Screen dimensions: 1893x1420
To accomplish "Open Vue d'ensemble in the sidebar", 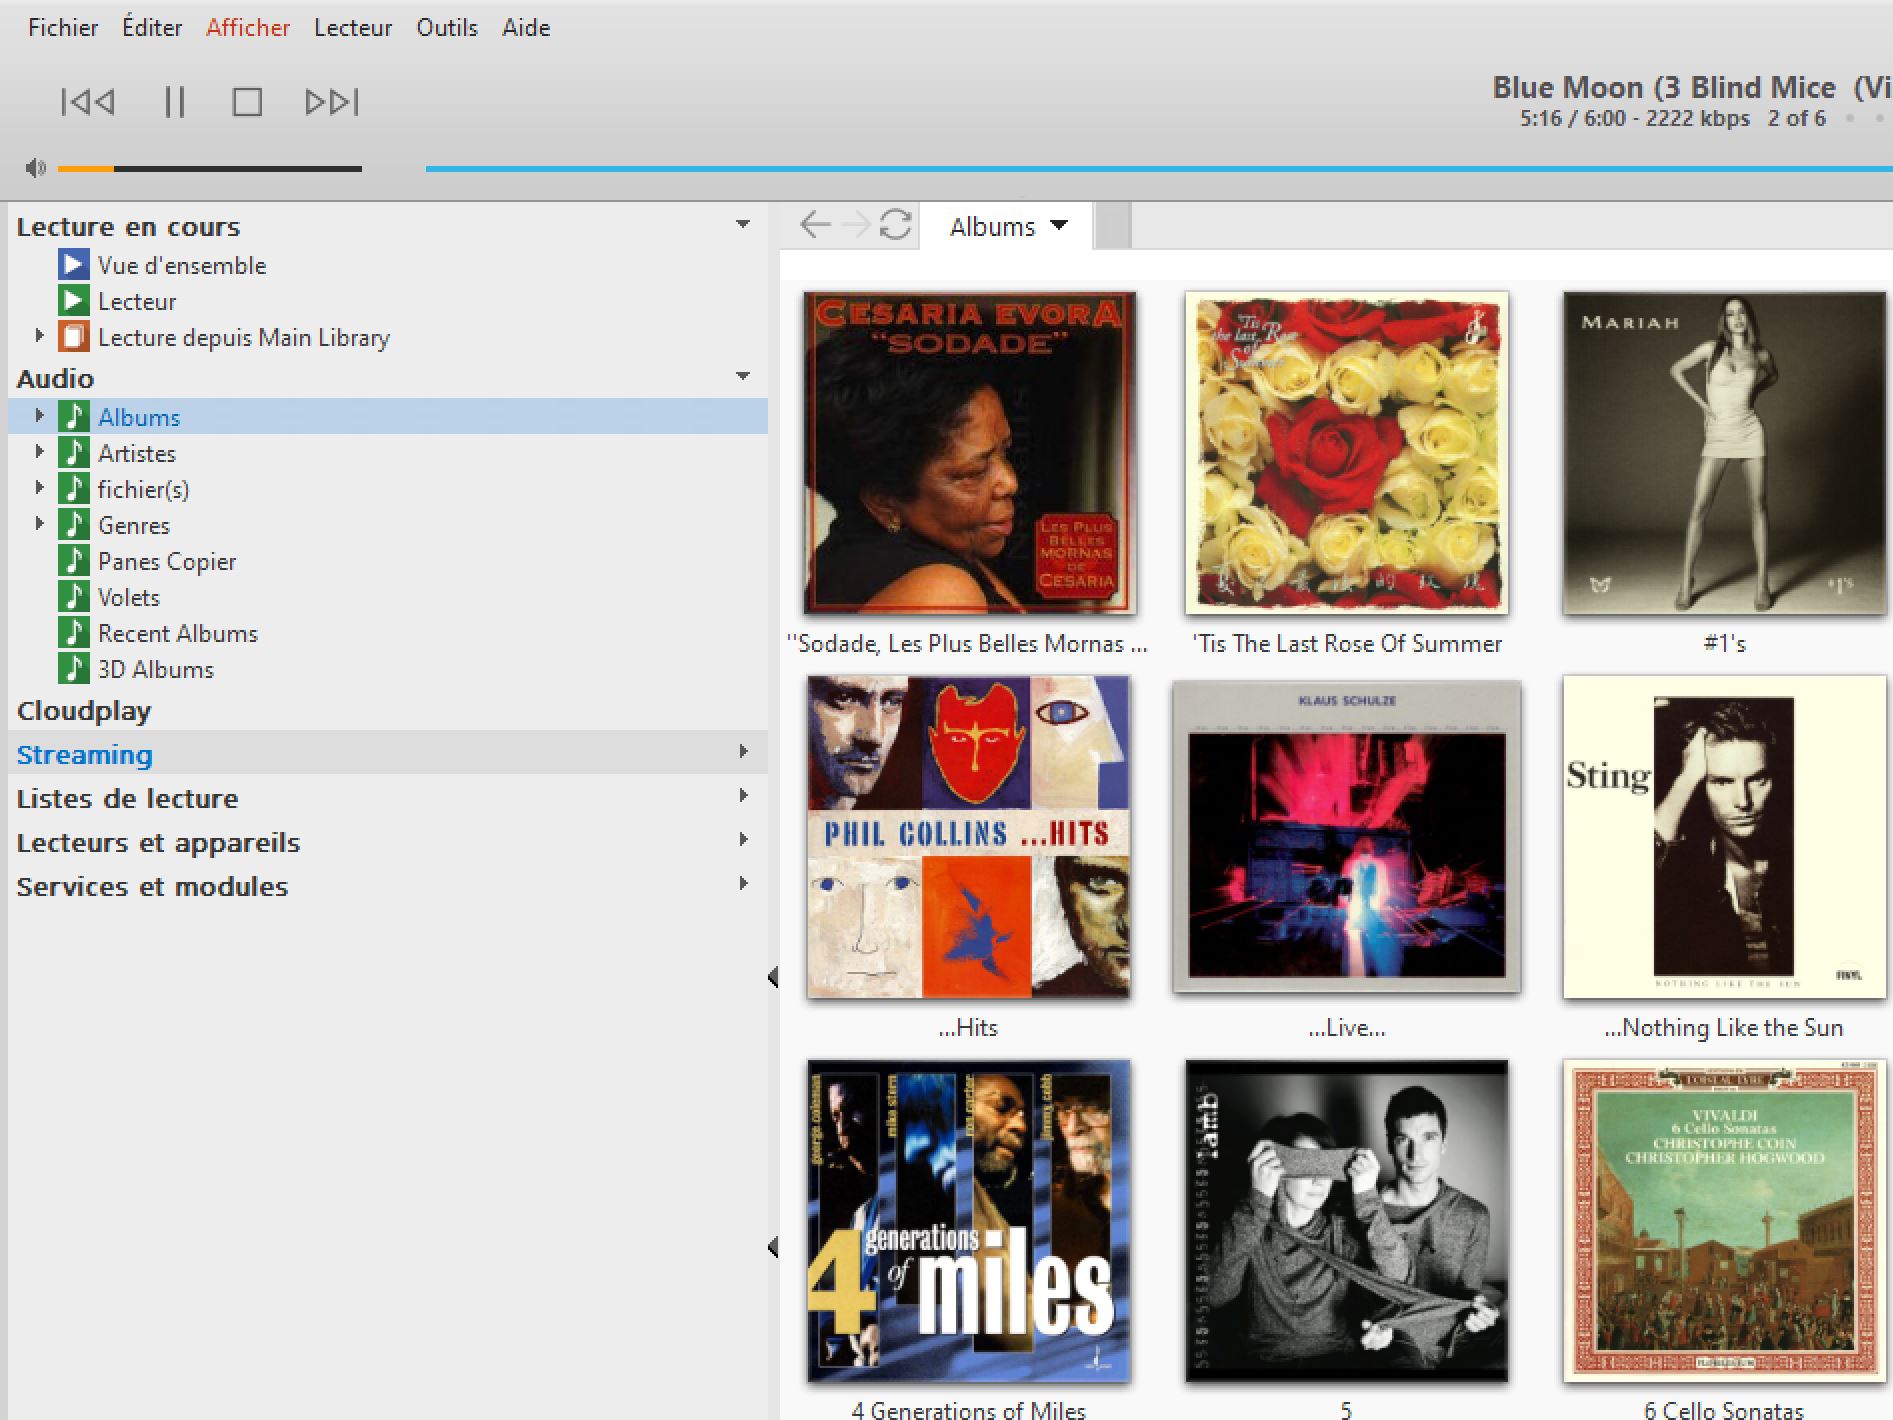I will 181,266.
